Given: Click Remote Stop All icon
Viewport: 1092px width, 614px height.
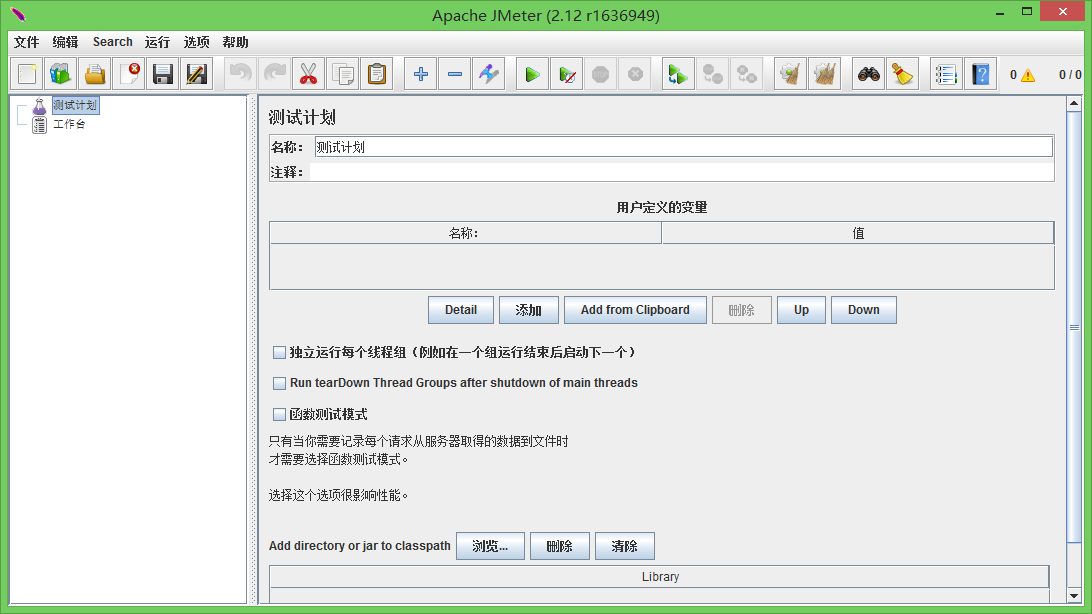Looking at the screenshot, I should (712, 74).
